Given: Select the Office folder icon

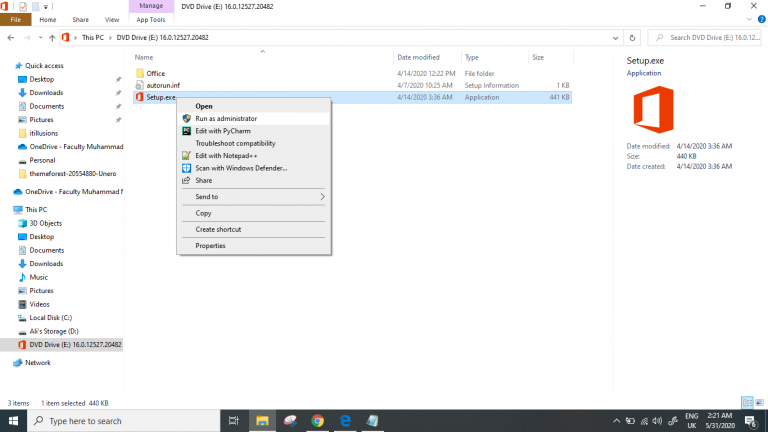Looking at the screenshot, I should tap(140, 73).
